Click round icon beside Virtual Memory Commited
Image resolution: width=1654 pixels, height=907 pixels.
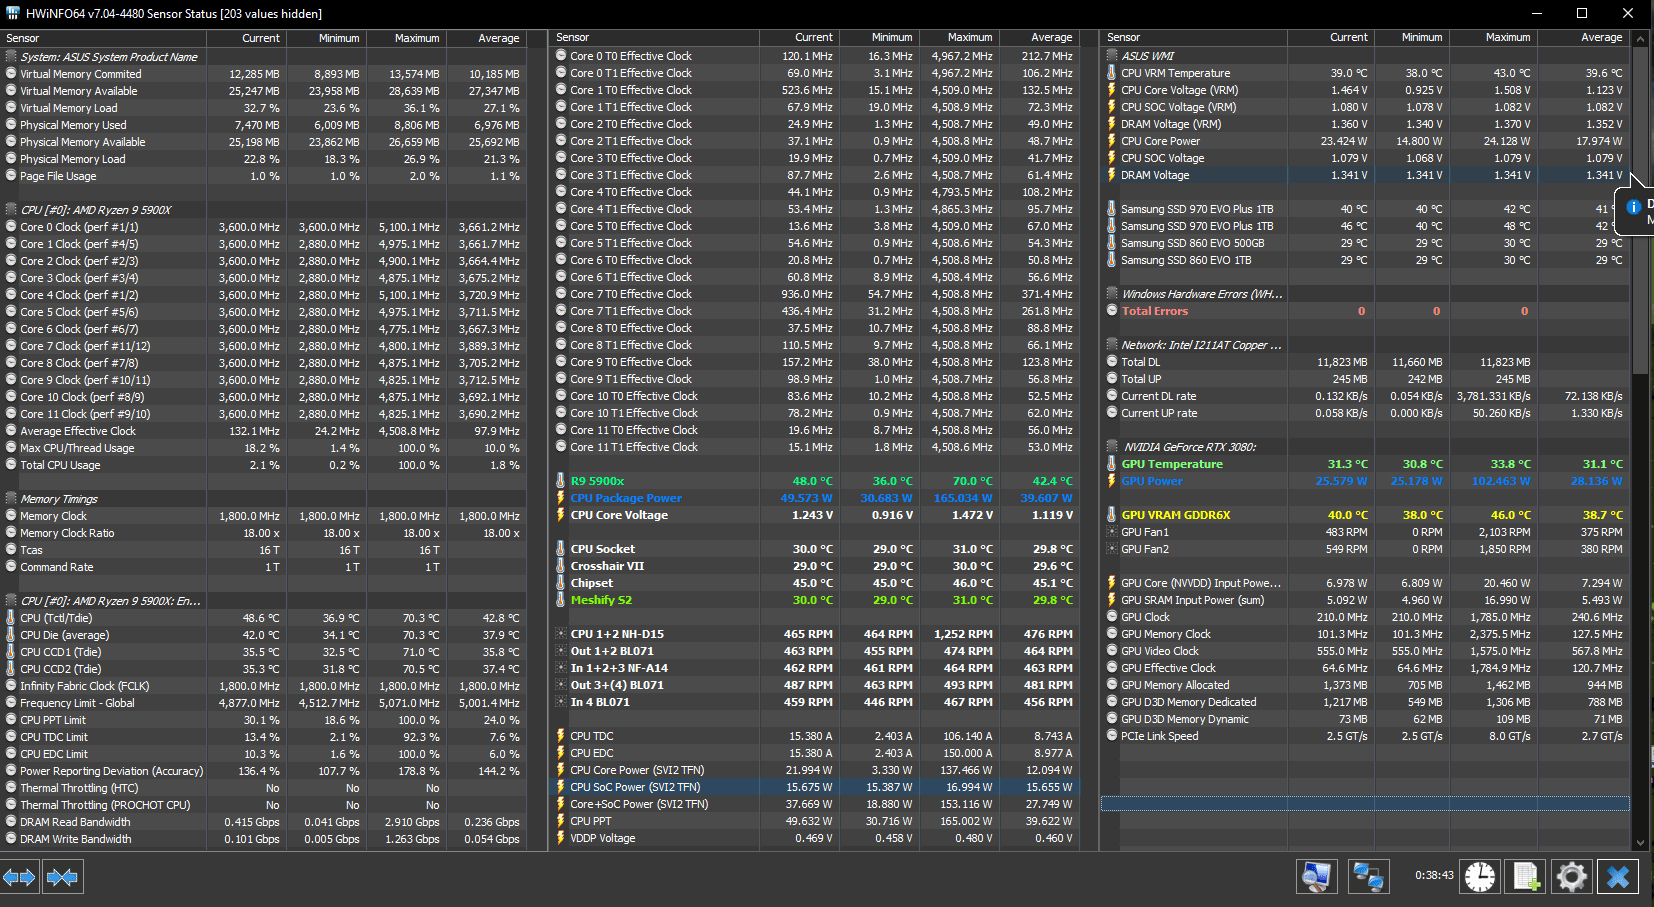[x=11, y=74]
